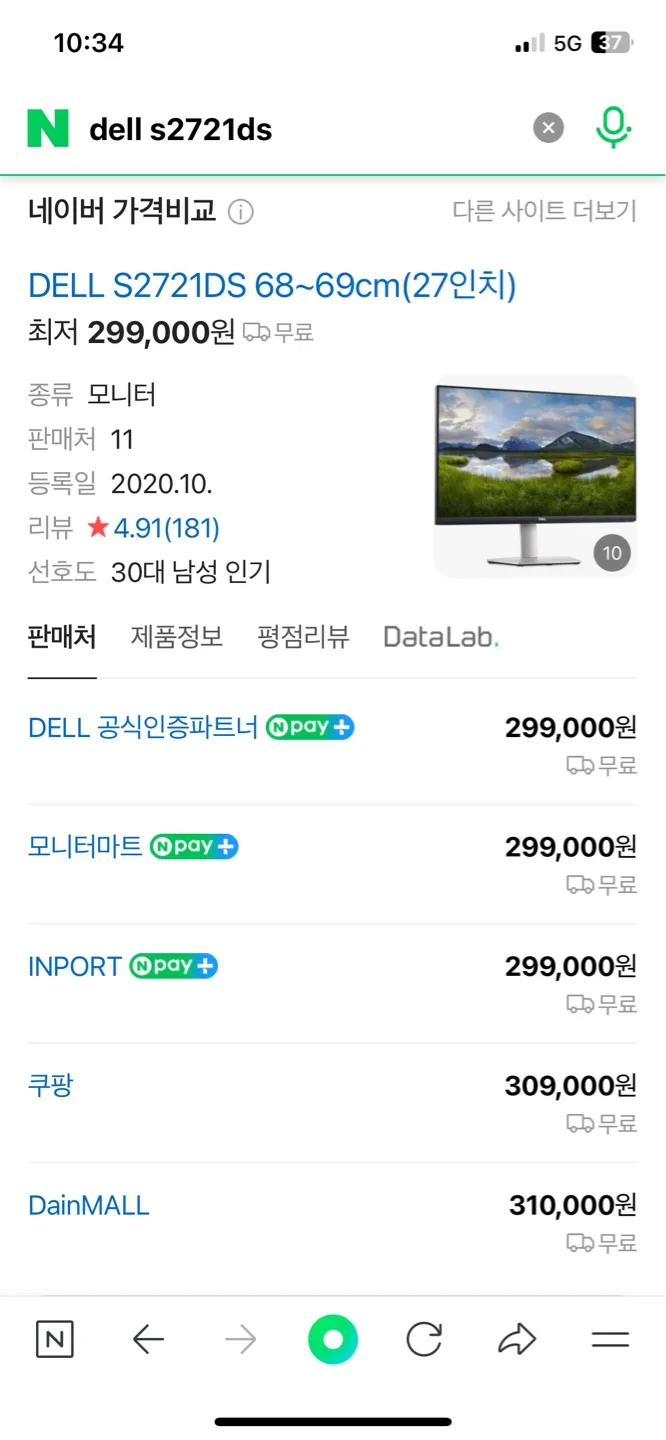Viewport: 666px width, 1440px height.
Task: Reload the page with the refresh icon
Action: pyautogui.click(x=424, y=1340)
